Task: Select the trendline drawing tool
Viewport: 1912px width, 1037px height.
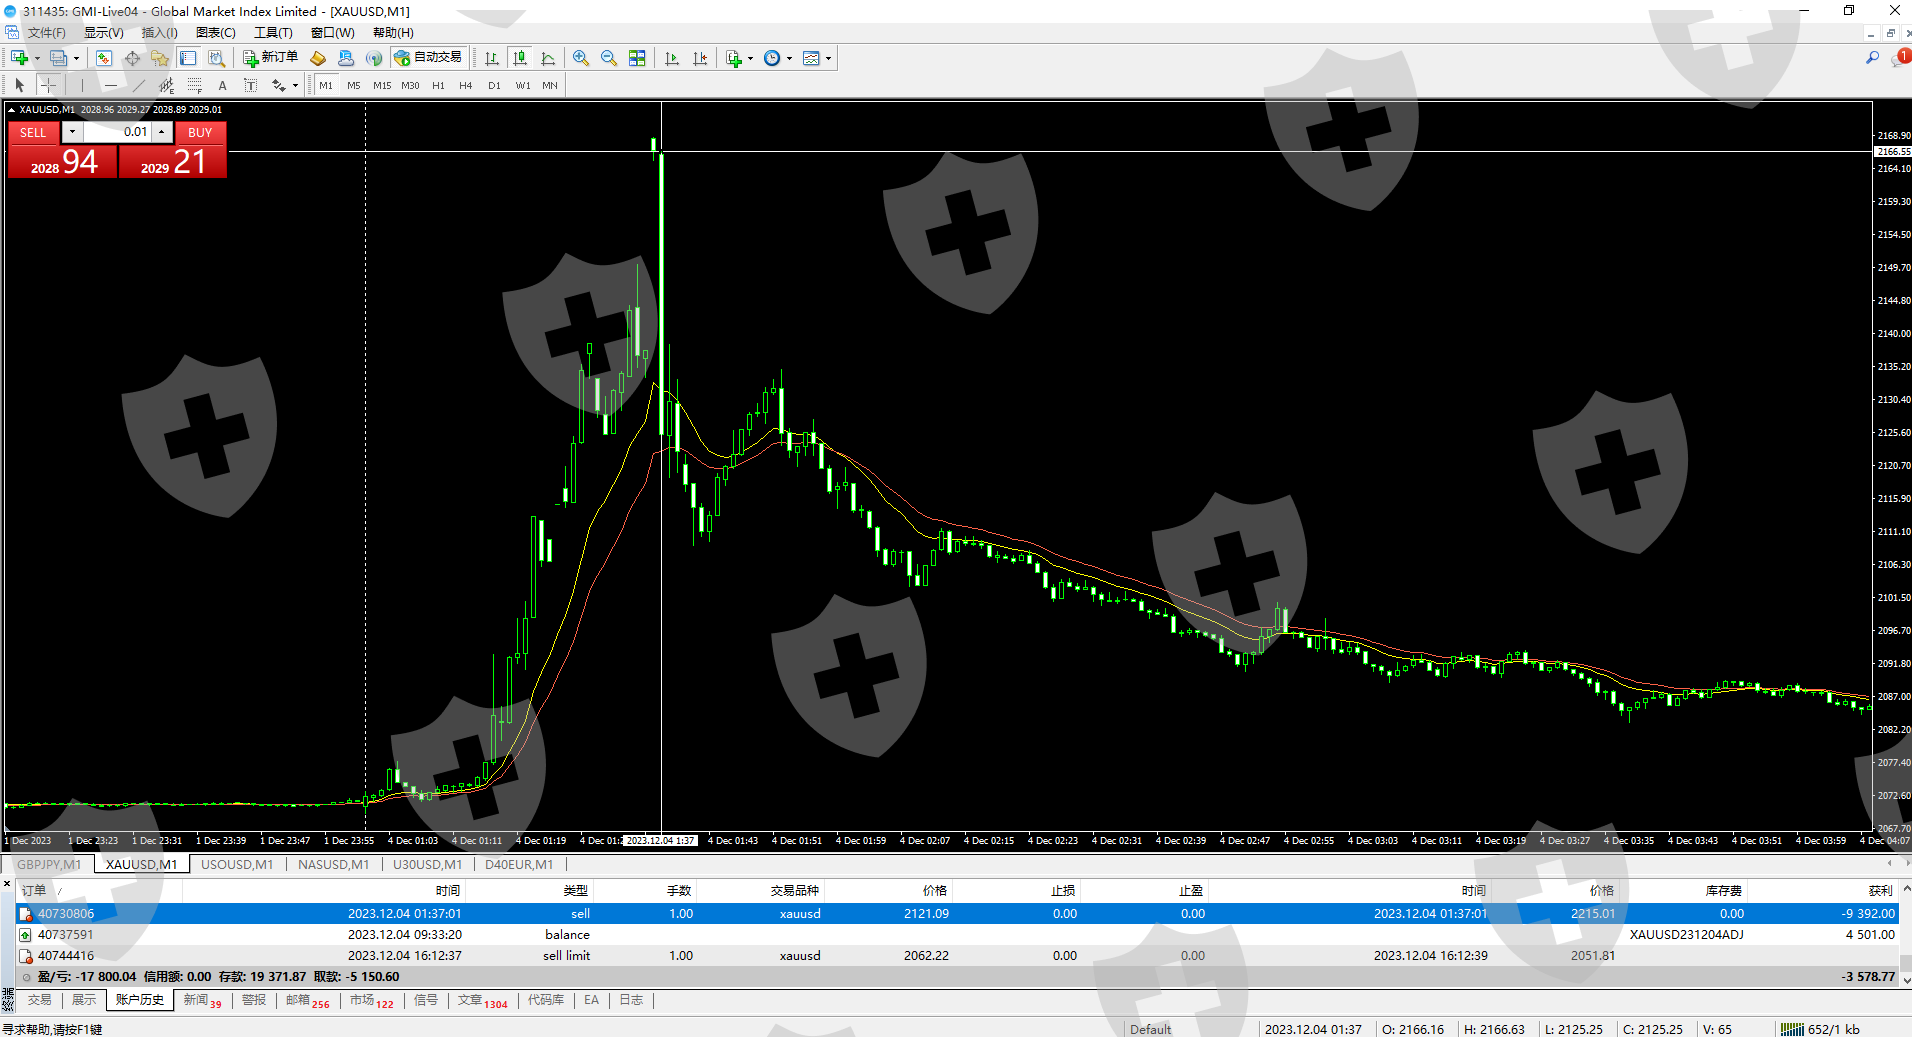Action: 139,85
